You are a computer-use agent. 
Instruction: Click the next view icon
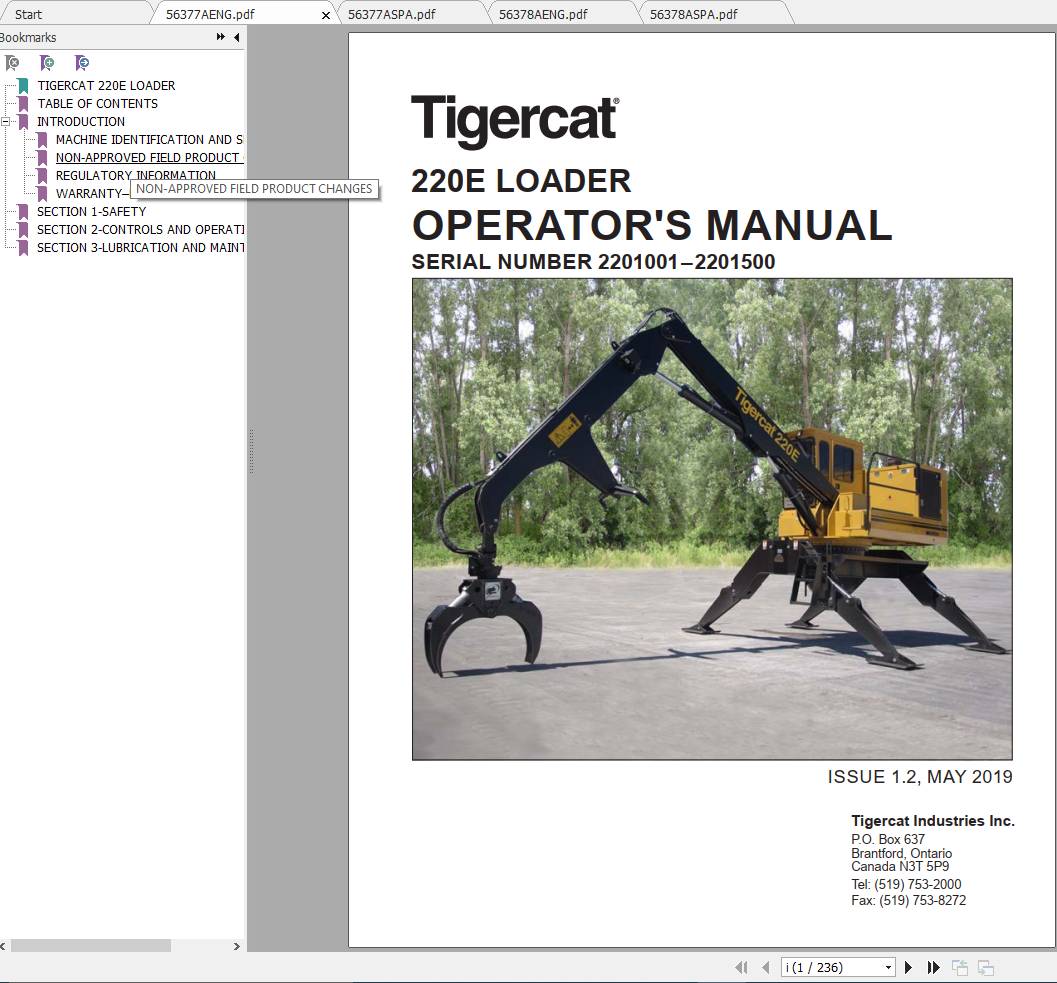point(985,967)
